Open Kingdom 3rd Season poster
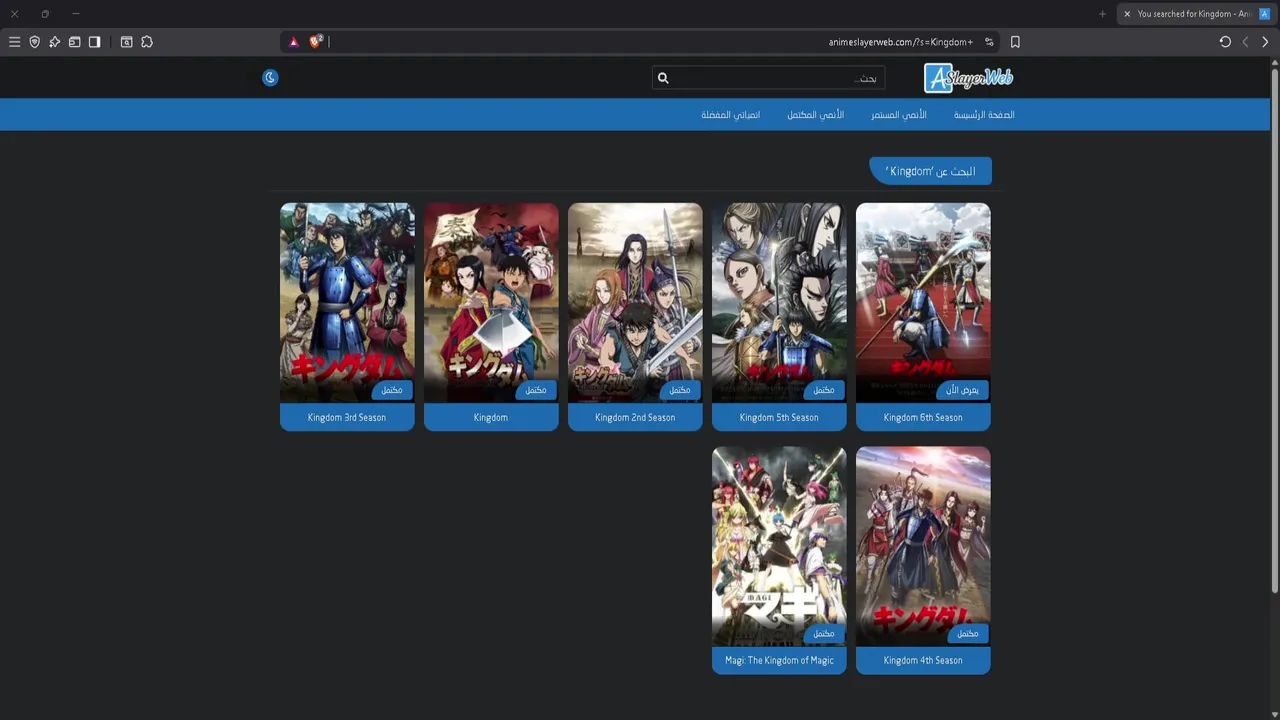This screenshot has width=1280, height=720. [347, 303]
